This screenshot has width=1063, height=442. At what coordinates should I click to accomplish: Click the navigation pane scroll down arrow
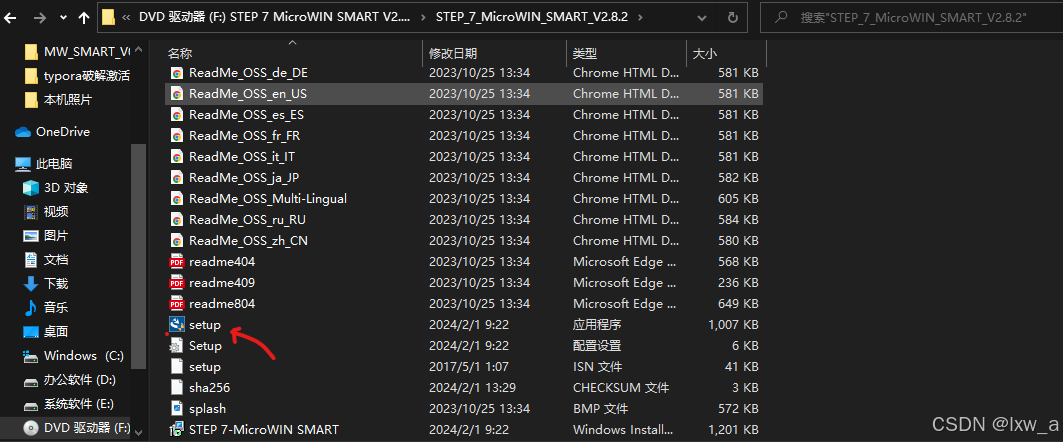(x=139, y=431)
